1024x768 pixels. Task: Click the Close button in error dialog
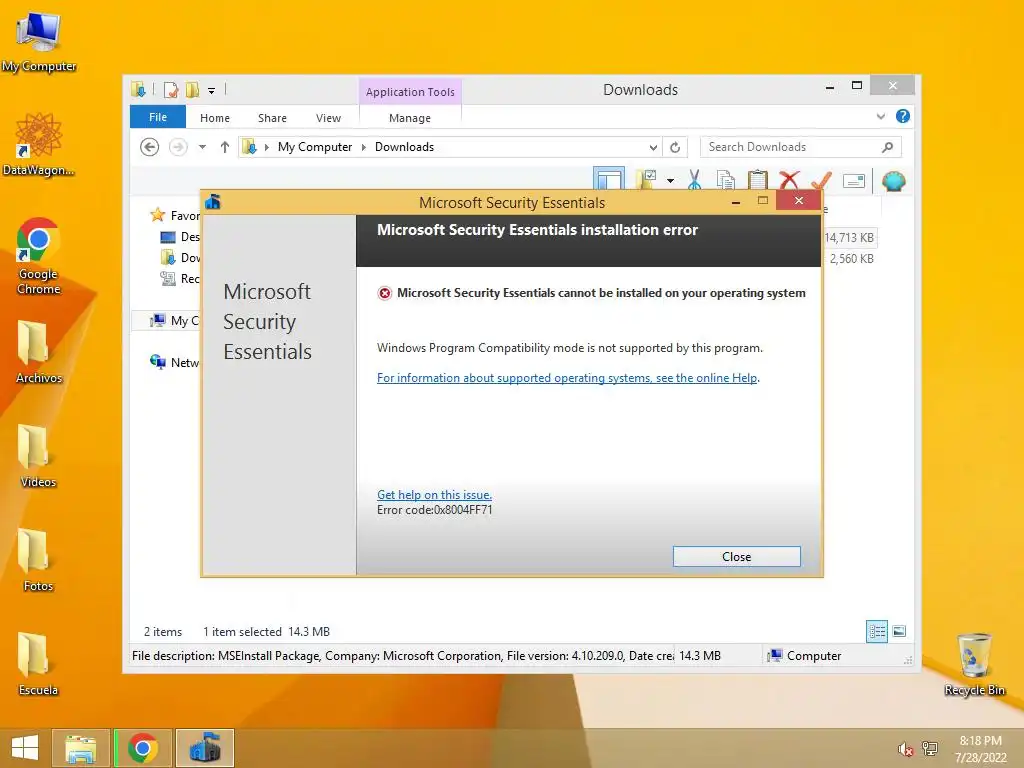coord(736,556)
